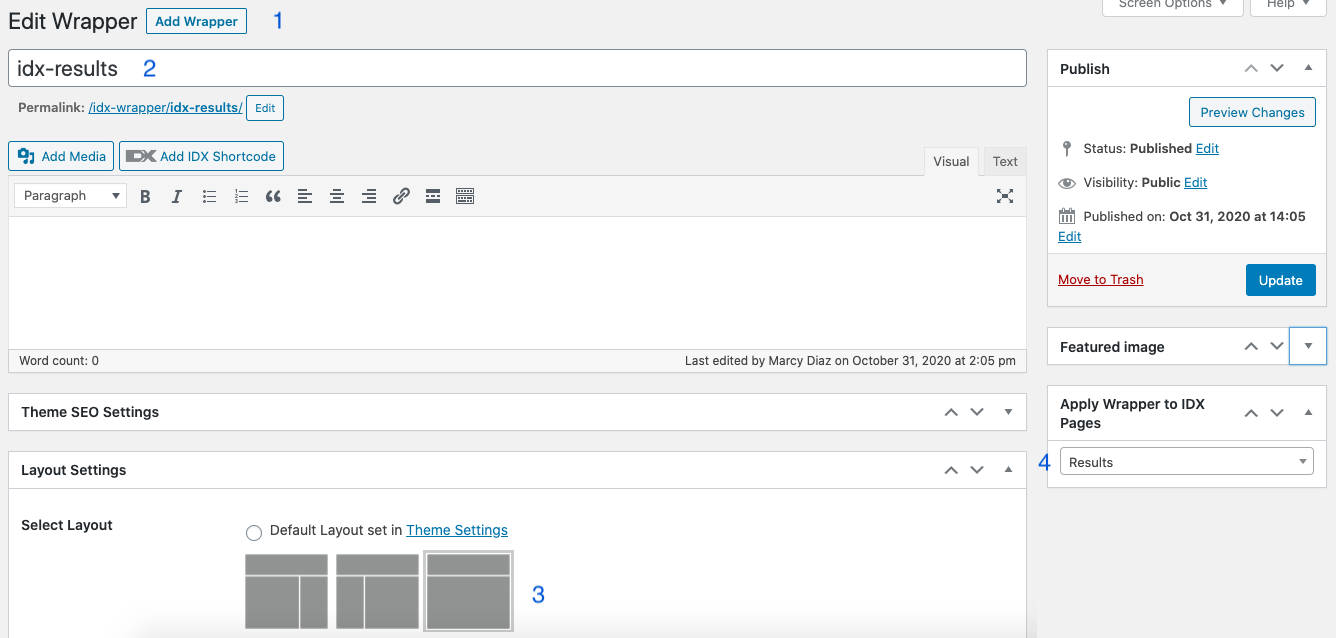Collapse the Layout Settings panel
The image size is (1336, 638).
pyautogui.click(x=1008, y=470)
